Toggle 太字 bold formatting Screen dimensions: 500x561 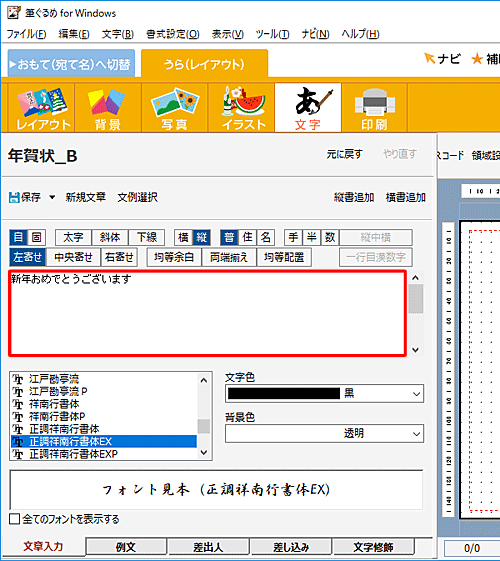pos(73,237)
